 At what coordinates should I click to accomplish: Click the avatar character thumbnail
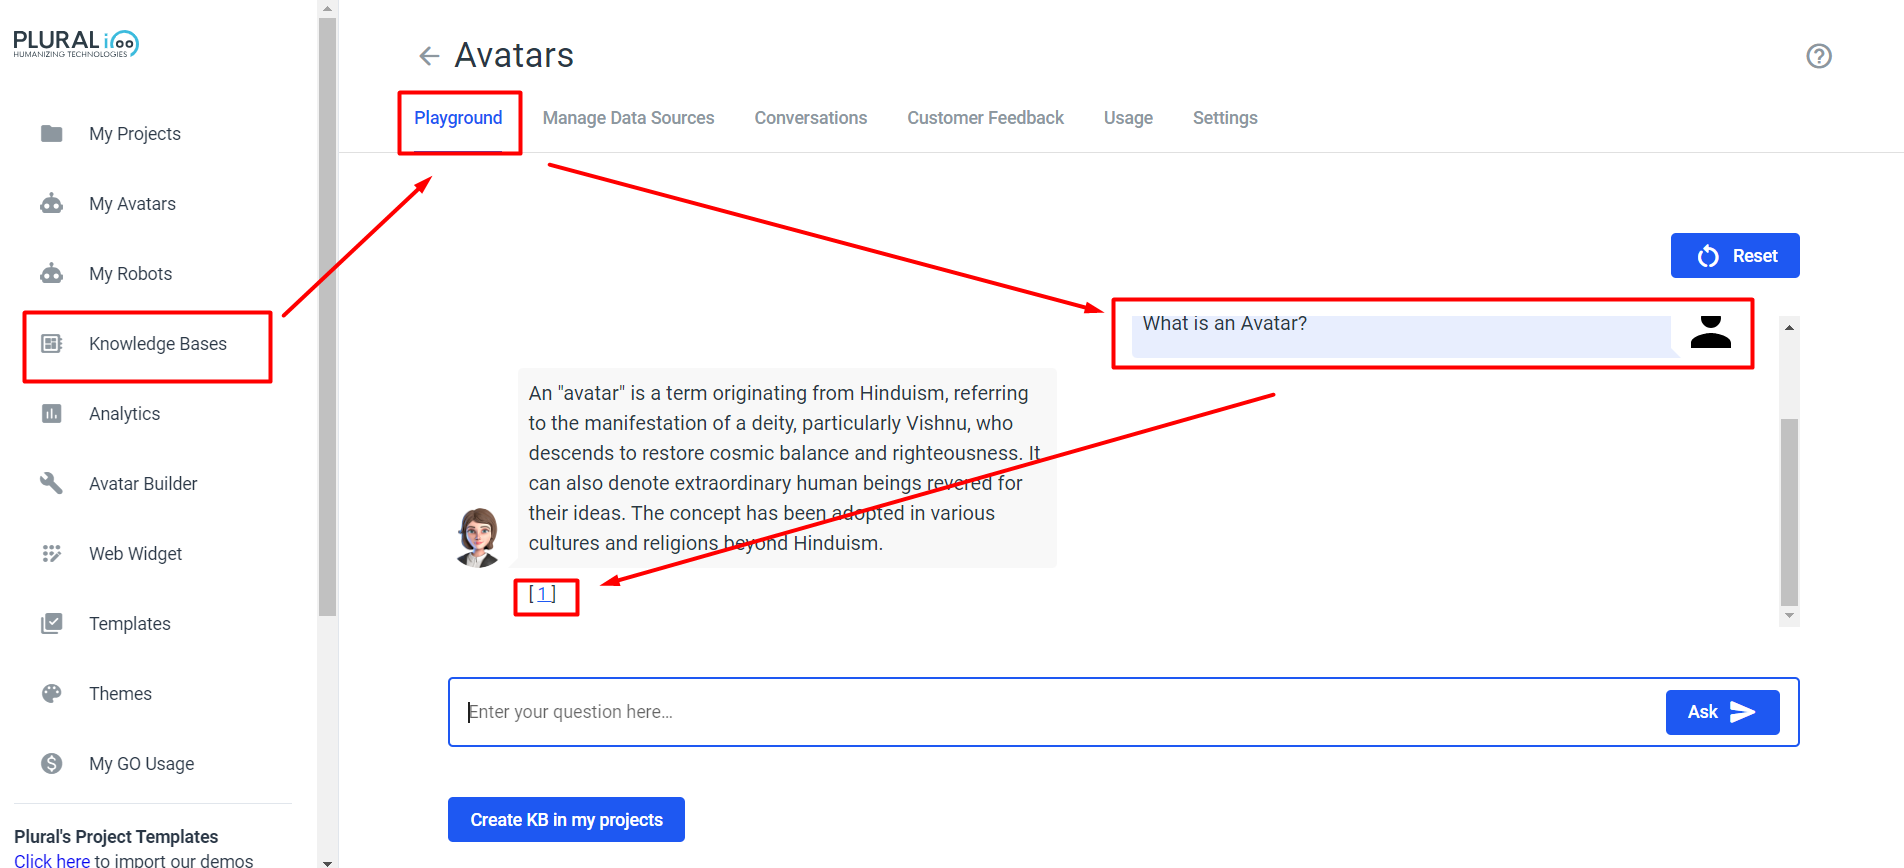tap(477, 537)
